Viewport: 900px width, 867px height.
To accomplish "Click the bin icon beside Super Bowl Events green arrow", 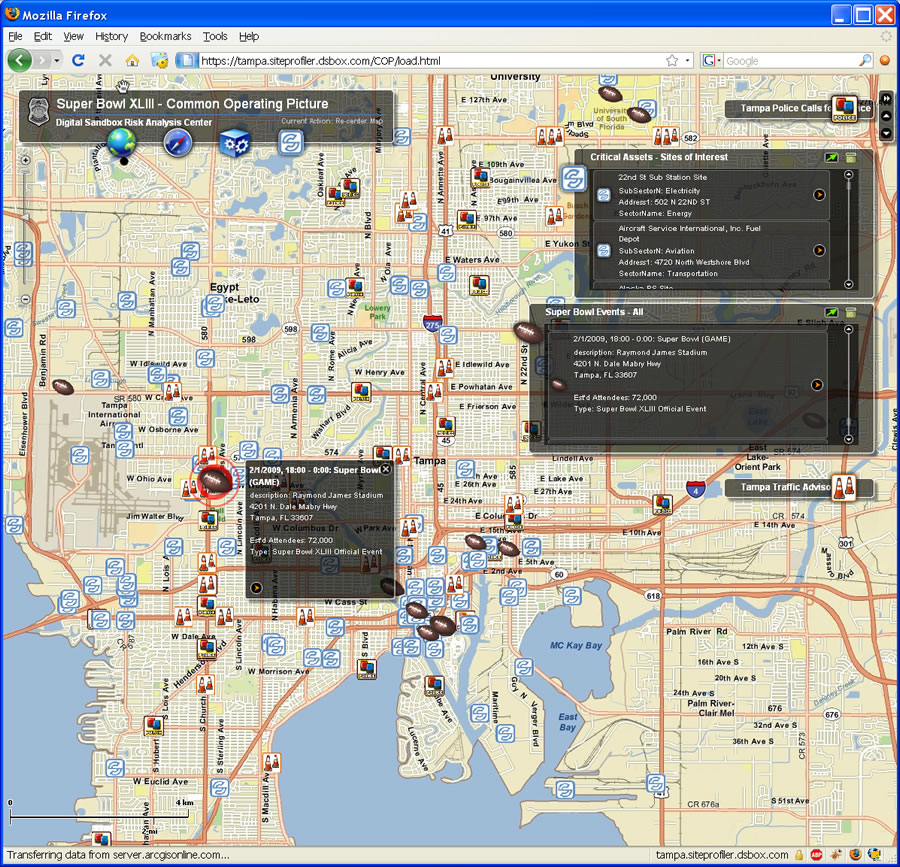I will [851, 312].
